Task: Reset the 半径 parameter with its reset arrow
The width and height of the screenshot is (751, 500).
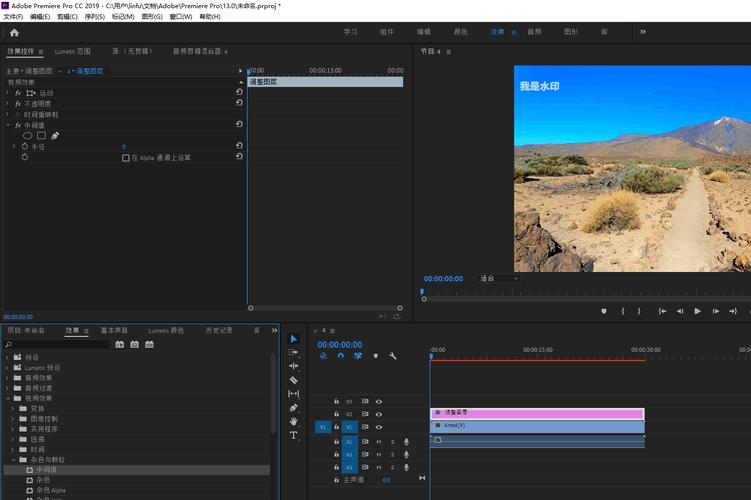Action: tap(239, 147)
